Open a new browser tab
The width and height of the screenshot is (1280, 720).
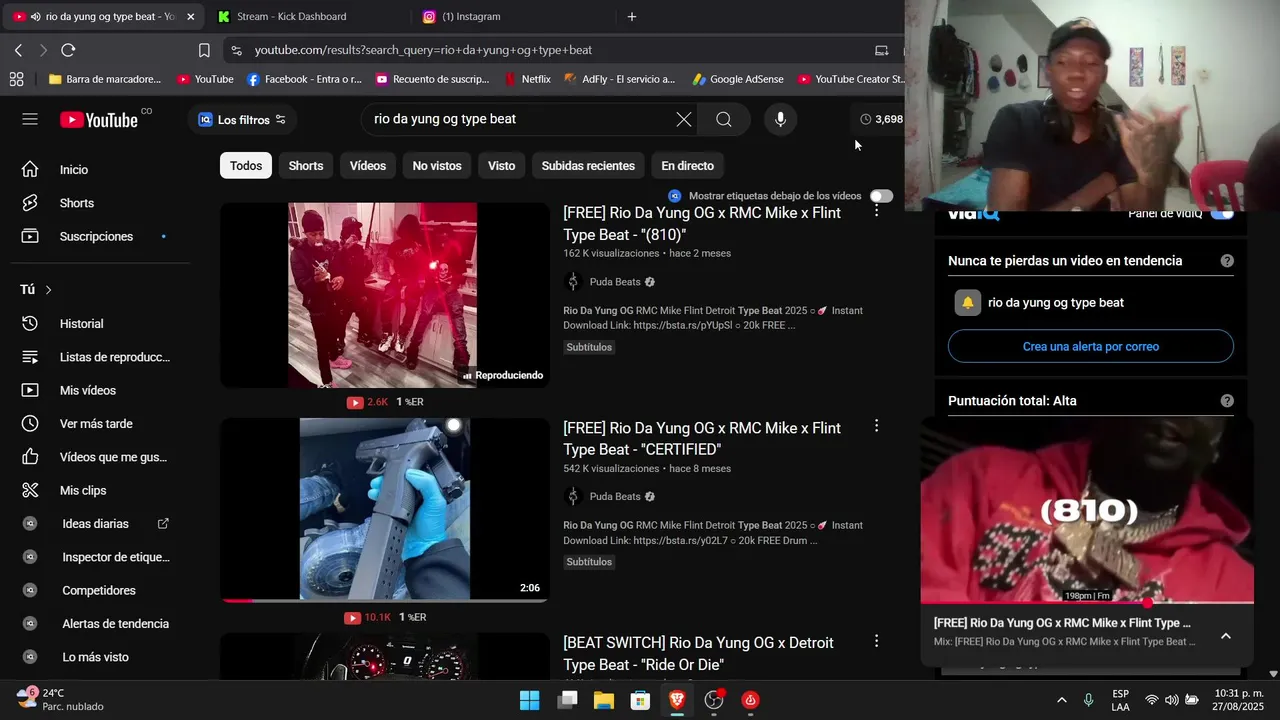[632, 16]
